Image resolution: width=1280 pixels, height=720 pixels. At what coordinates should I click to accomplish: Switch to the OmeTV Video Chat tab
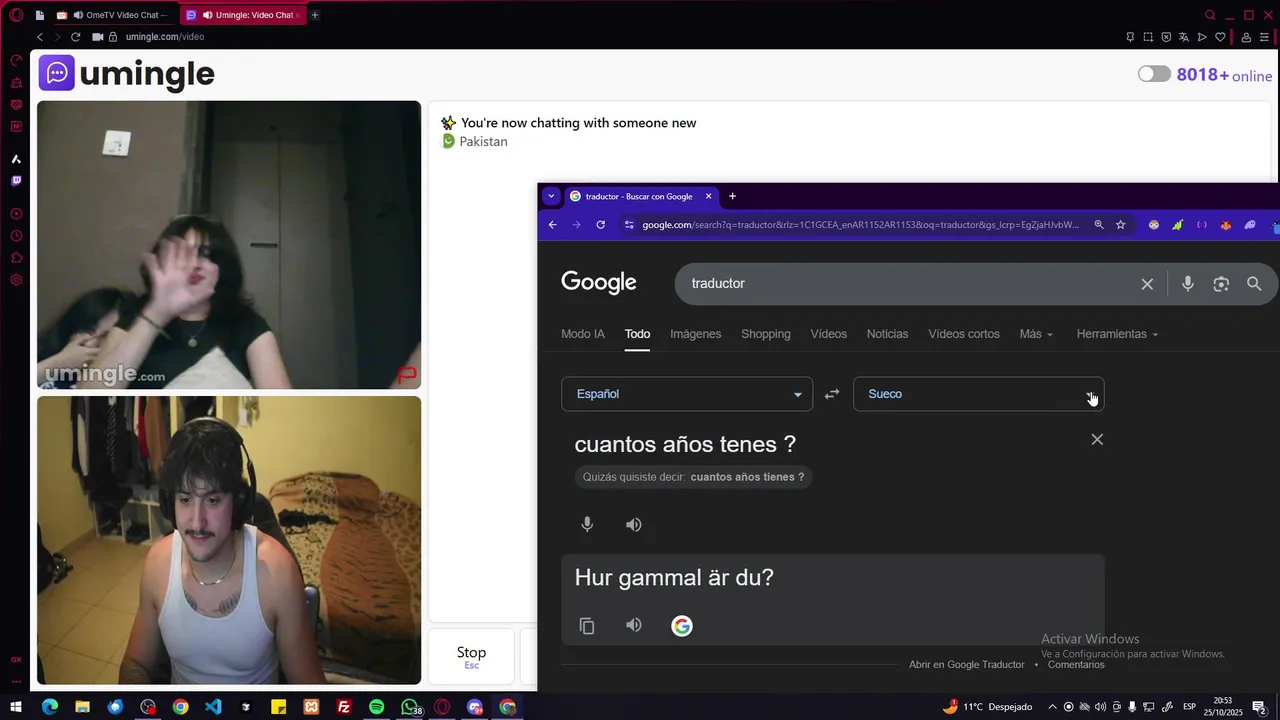coord(112,15)
